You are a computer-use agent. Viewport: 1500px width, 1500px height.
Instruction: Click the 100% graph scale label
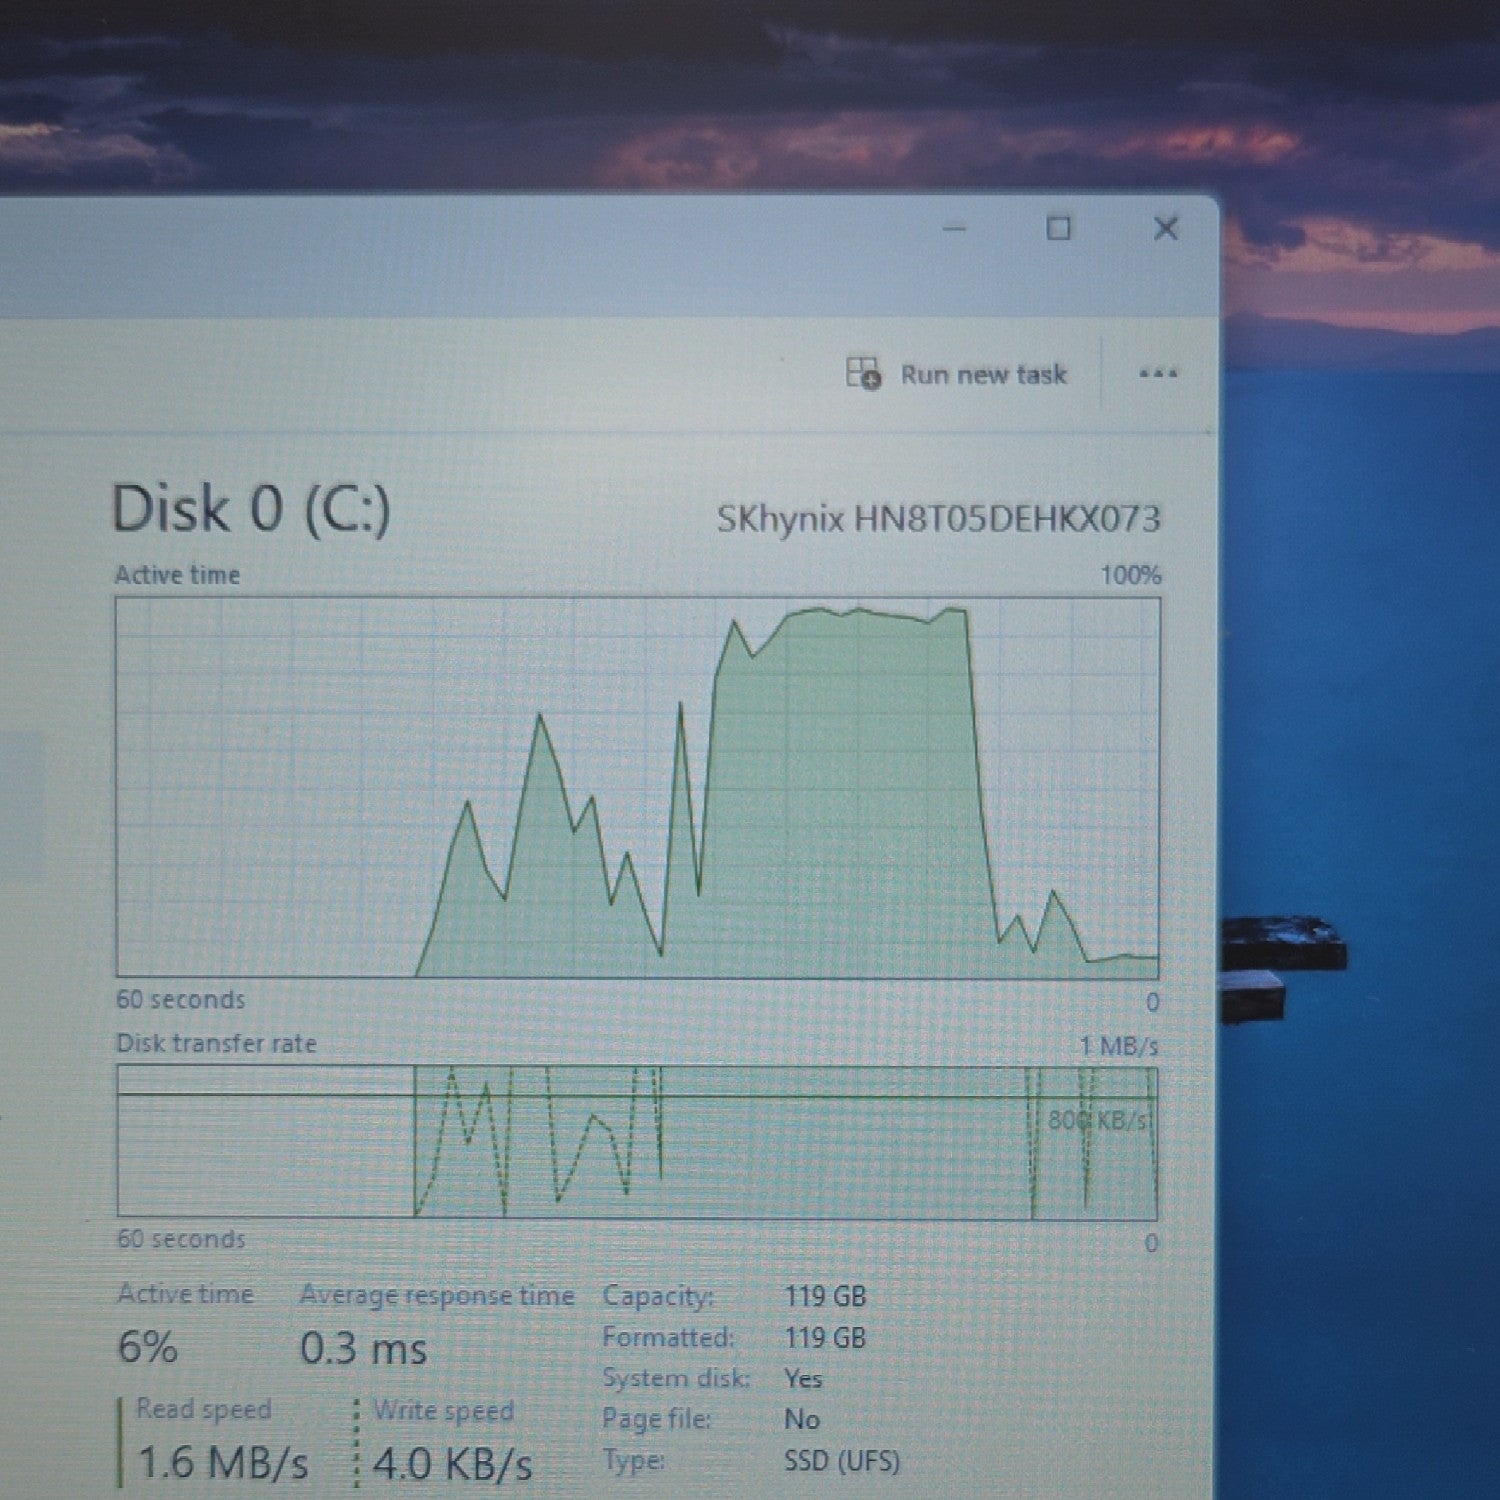(1131, 575)
